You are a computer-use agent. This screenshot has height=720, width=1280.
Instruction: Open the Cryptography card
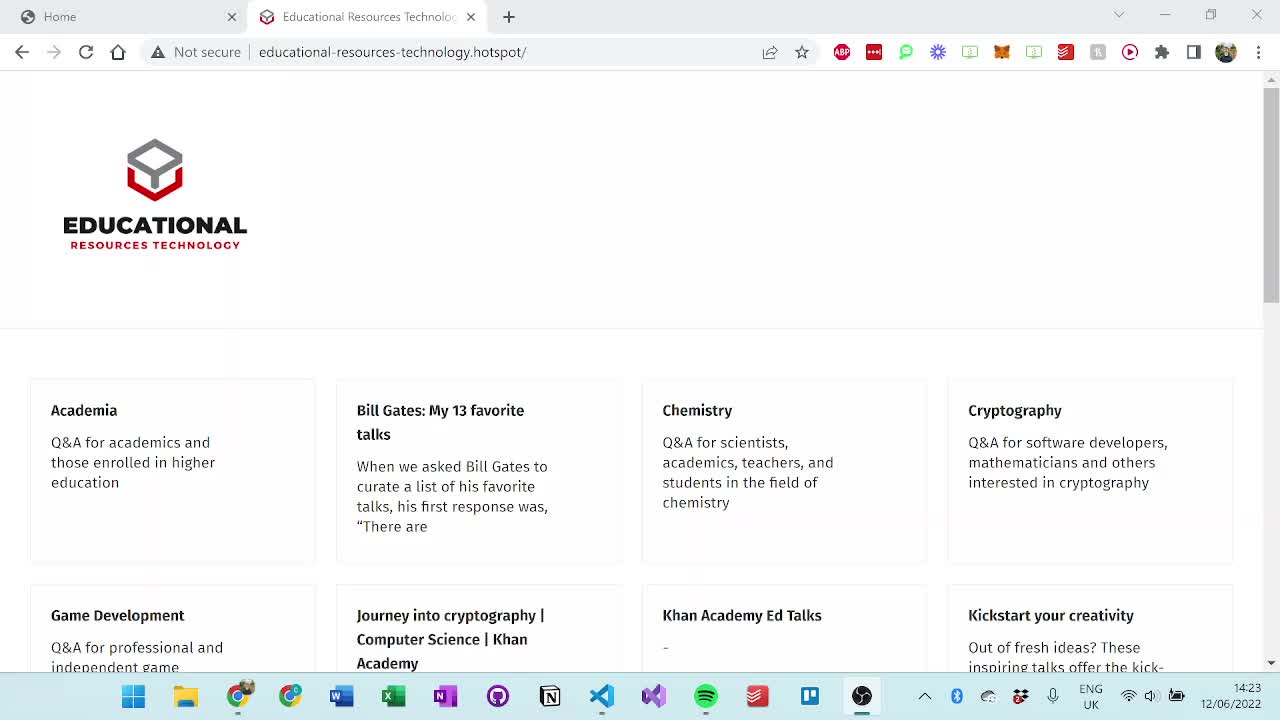coord(1090,471)
